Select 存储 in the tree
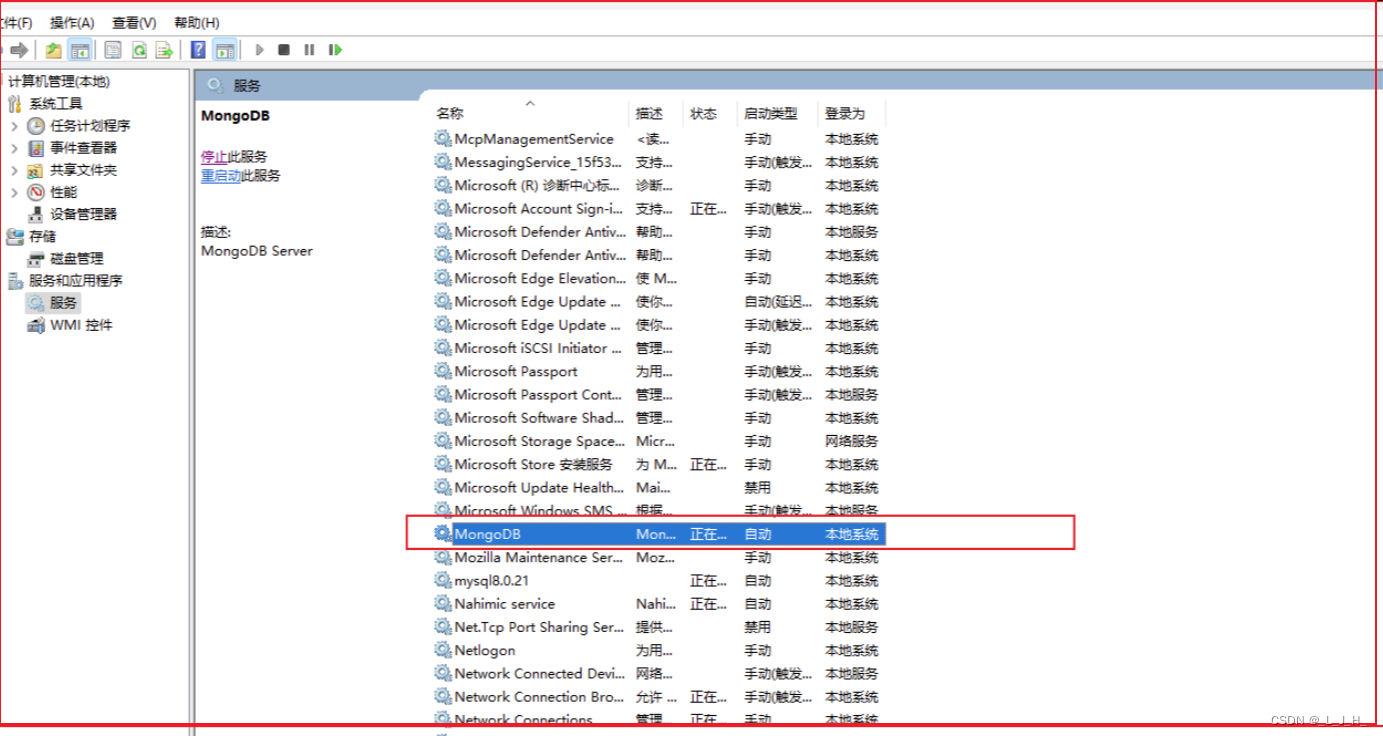This screenshot has height=736, width=1383. (42, 236)
